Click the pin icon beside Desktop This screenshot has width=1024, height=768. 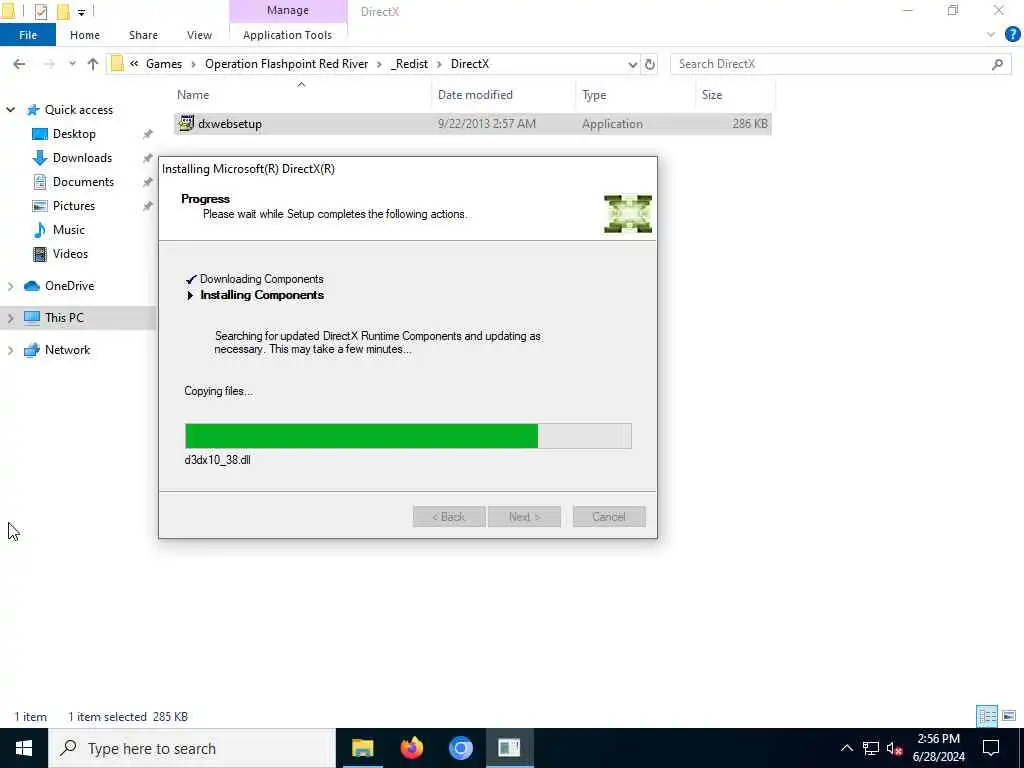148,134
